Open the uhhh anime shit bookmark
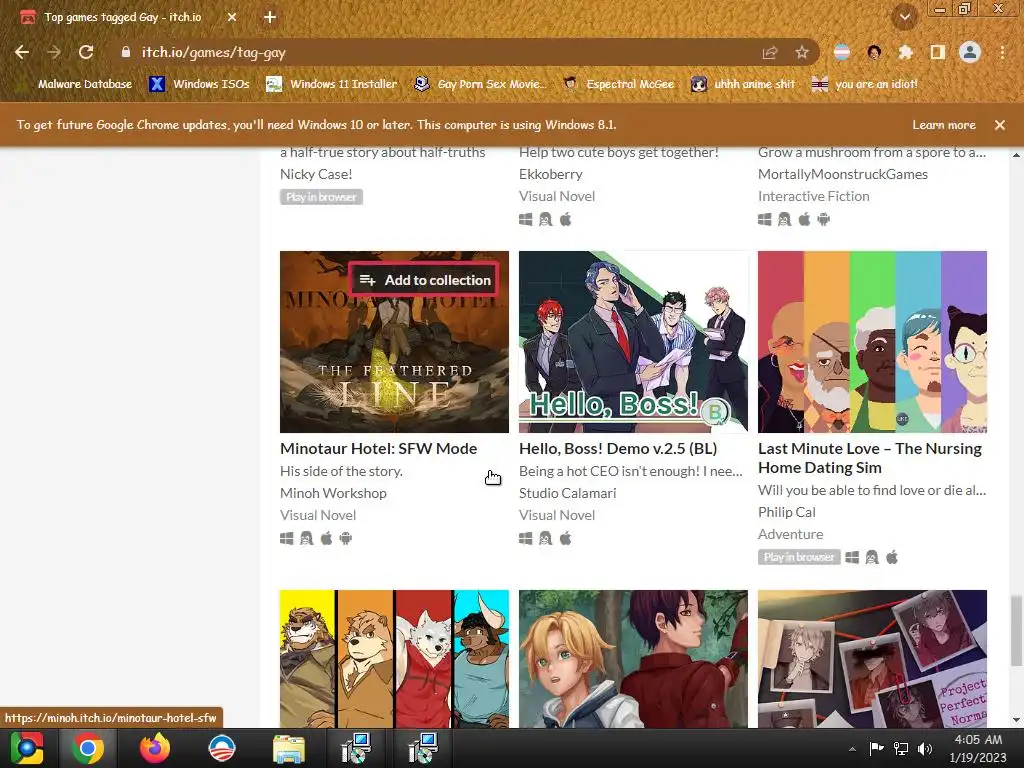The height and width of the screenshot is (768, 1024). [743, 84]
